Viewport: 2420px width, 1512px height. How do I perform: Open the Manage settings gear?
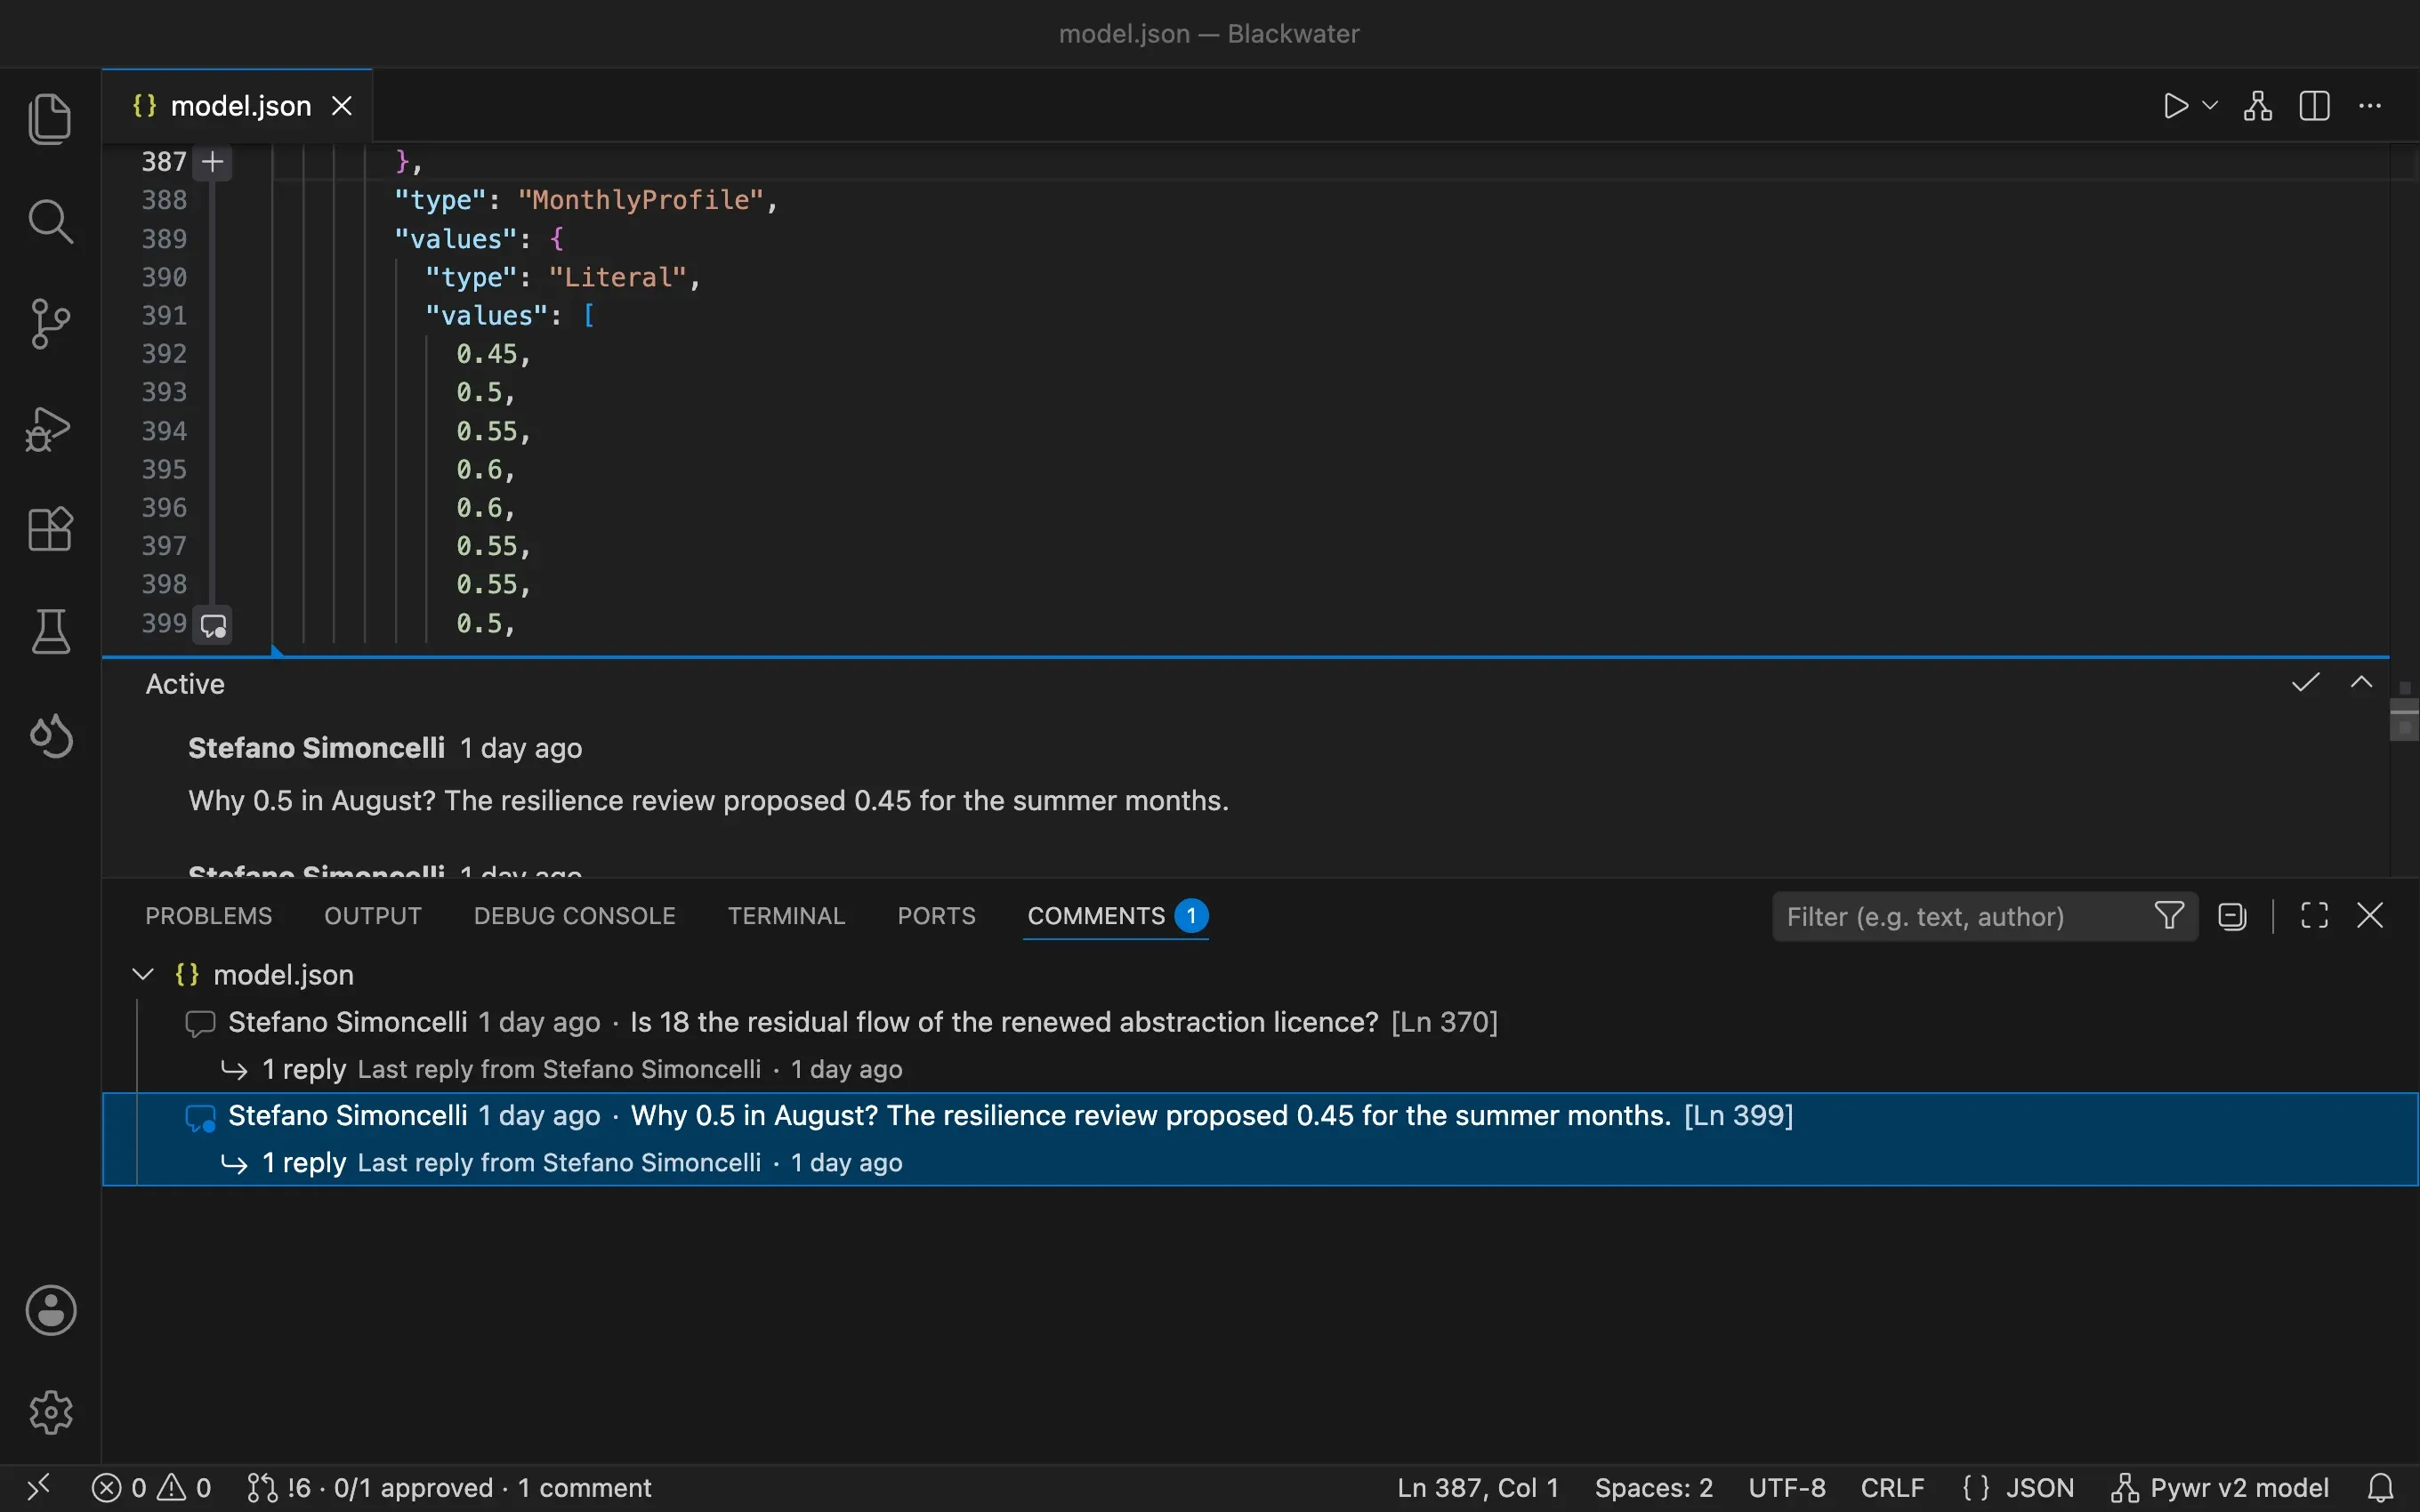pyautogui.click(x=50, y=1412)
